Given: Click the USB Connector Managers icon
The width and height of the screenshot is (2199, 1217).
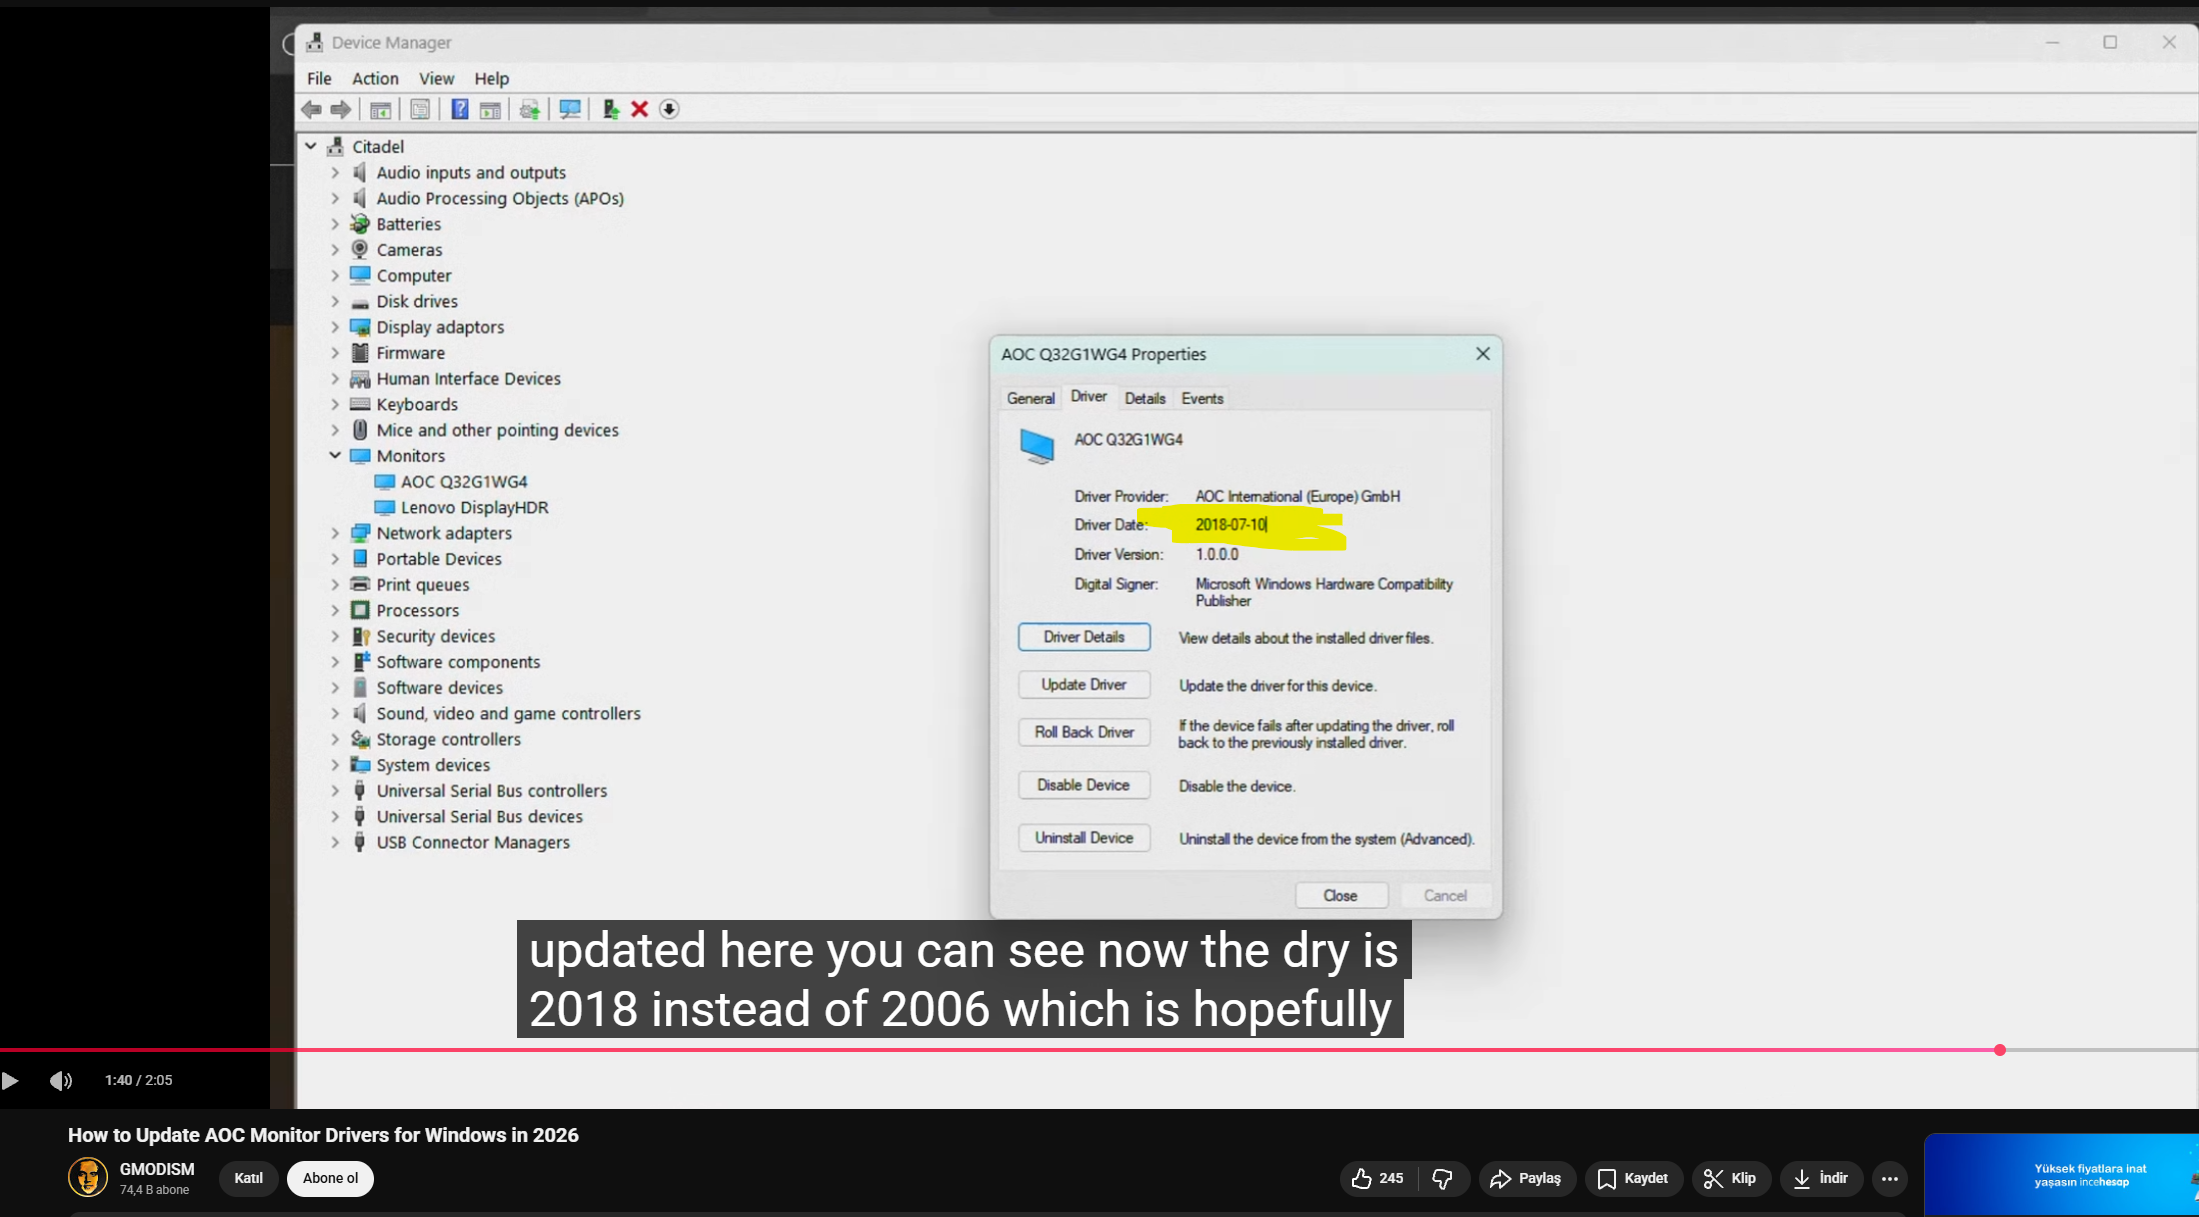Looking at the screenshot, I should pyautogui.click(x=360, y=842).
